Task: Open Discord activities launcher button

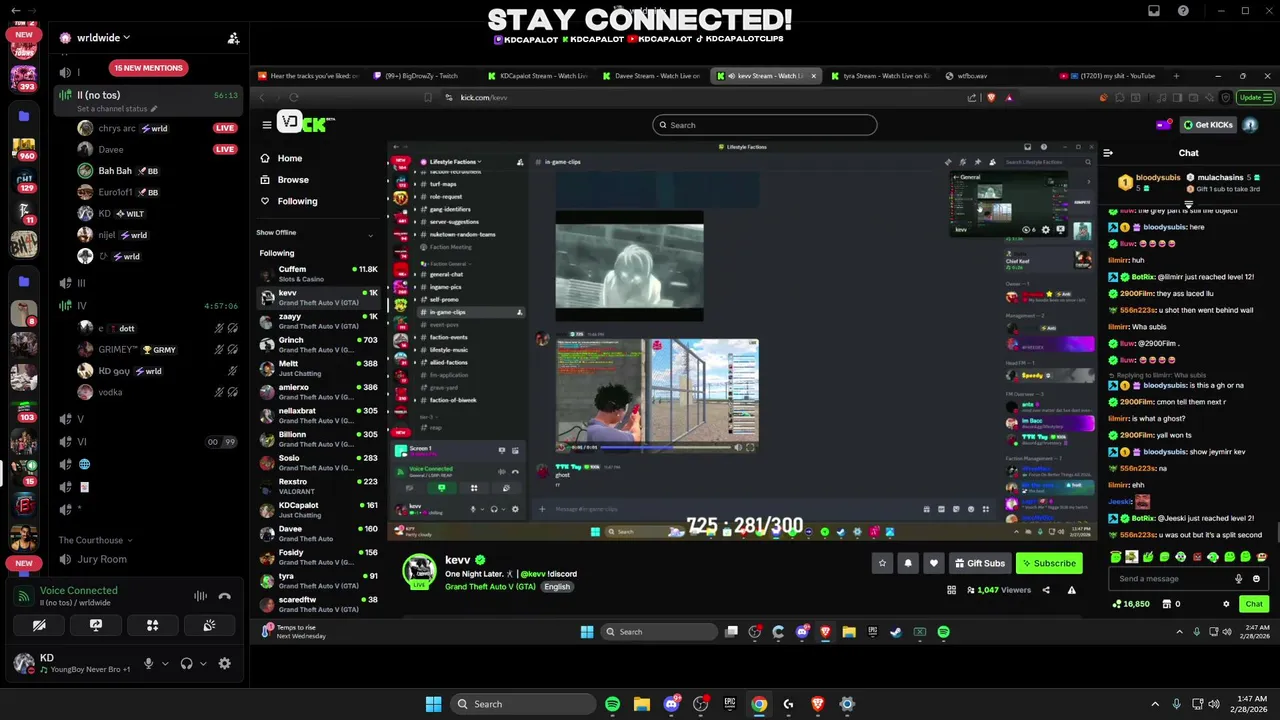Action: tap(152, 625)
